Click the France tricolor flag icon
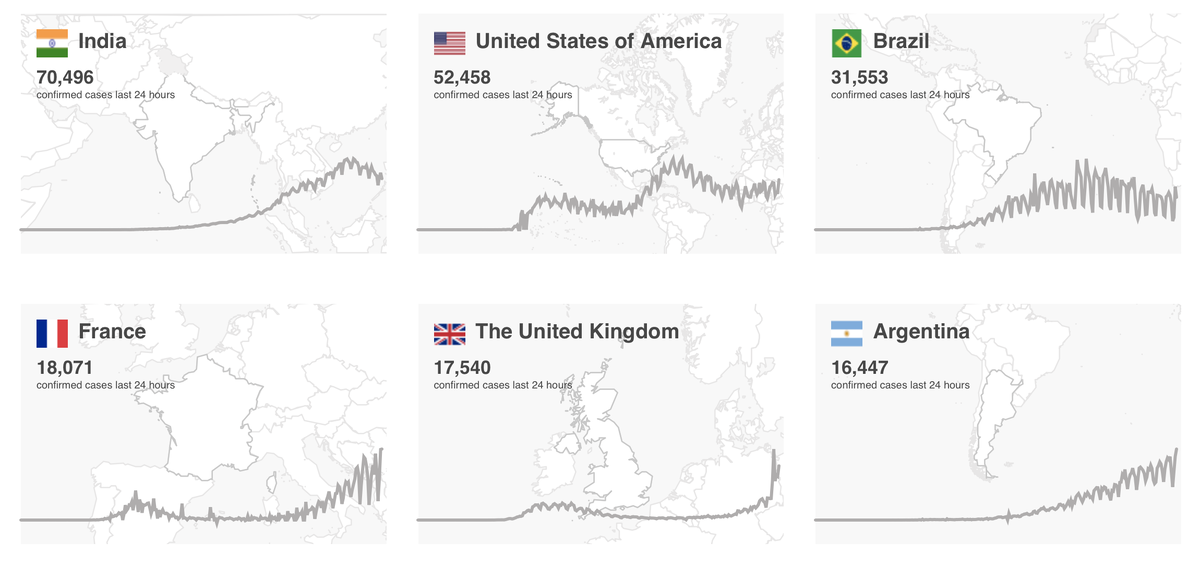The width and height of the screenshot is (1200, 566). (x=52, y=332)
